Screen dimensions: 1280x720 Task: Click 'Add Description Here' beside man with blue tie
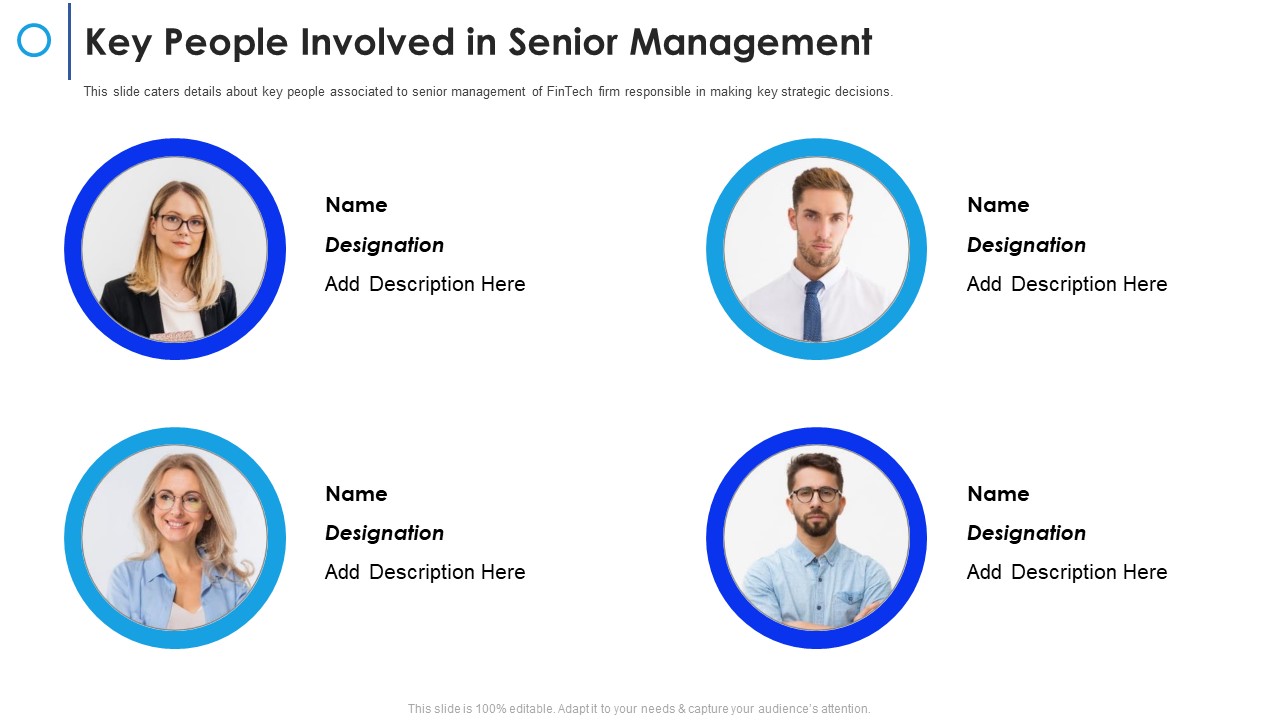pos(1067,284)
